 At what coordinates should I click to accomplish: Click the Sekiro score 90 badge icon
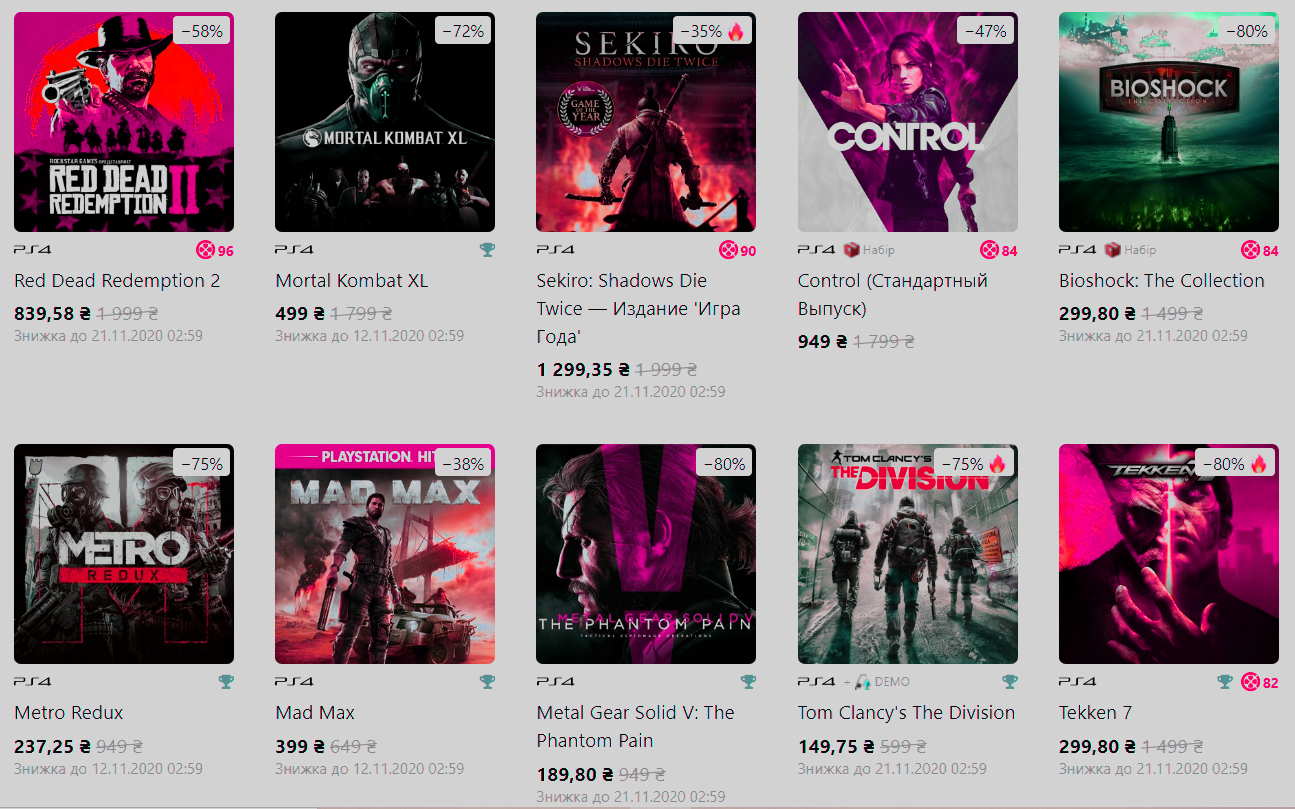pyautogui.click(x=729, y=250)
